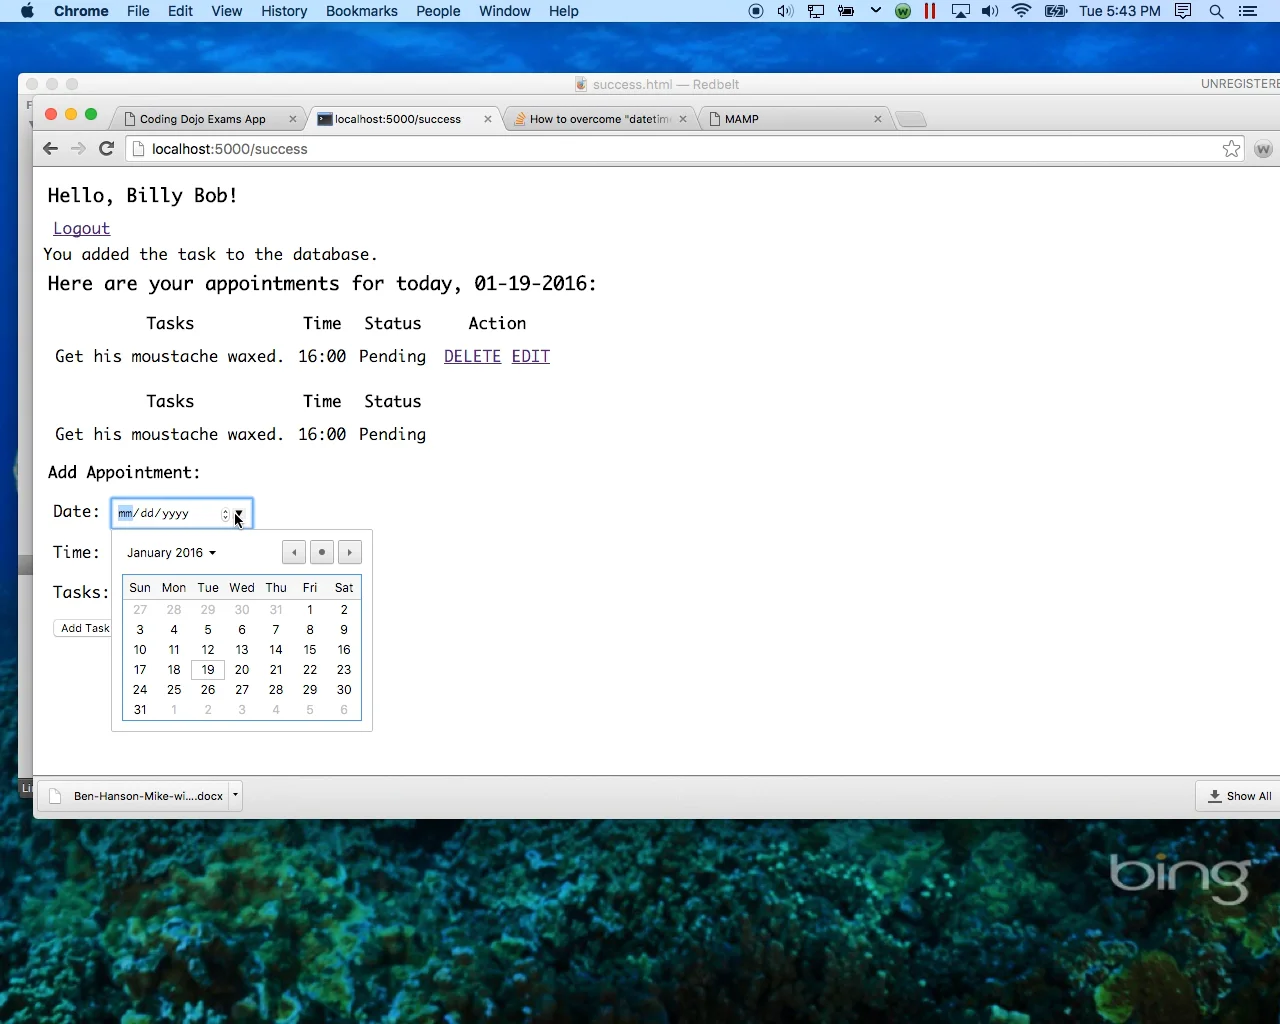Click the forward navigation arrow
The image size is (1280, 1024).
tap(78, 149)
